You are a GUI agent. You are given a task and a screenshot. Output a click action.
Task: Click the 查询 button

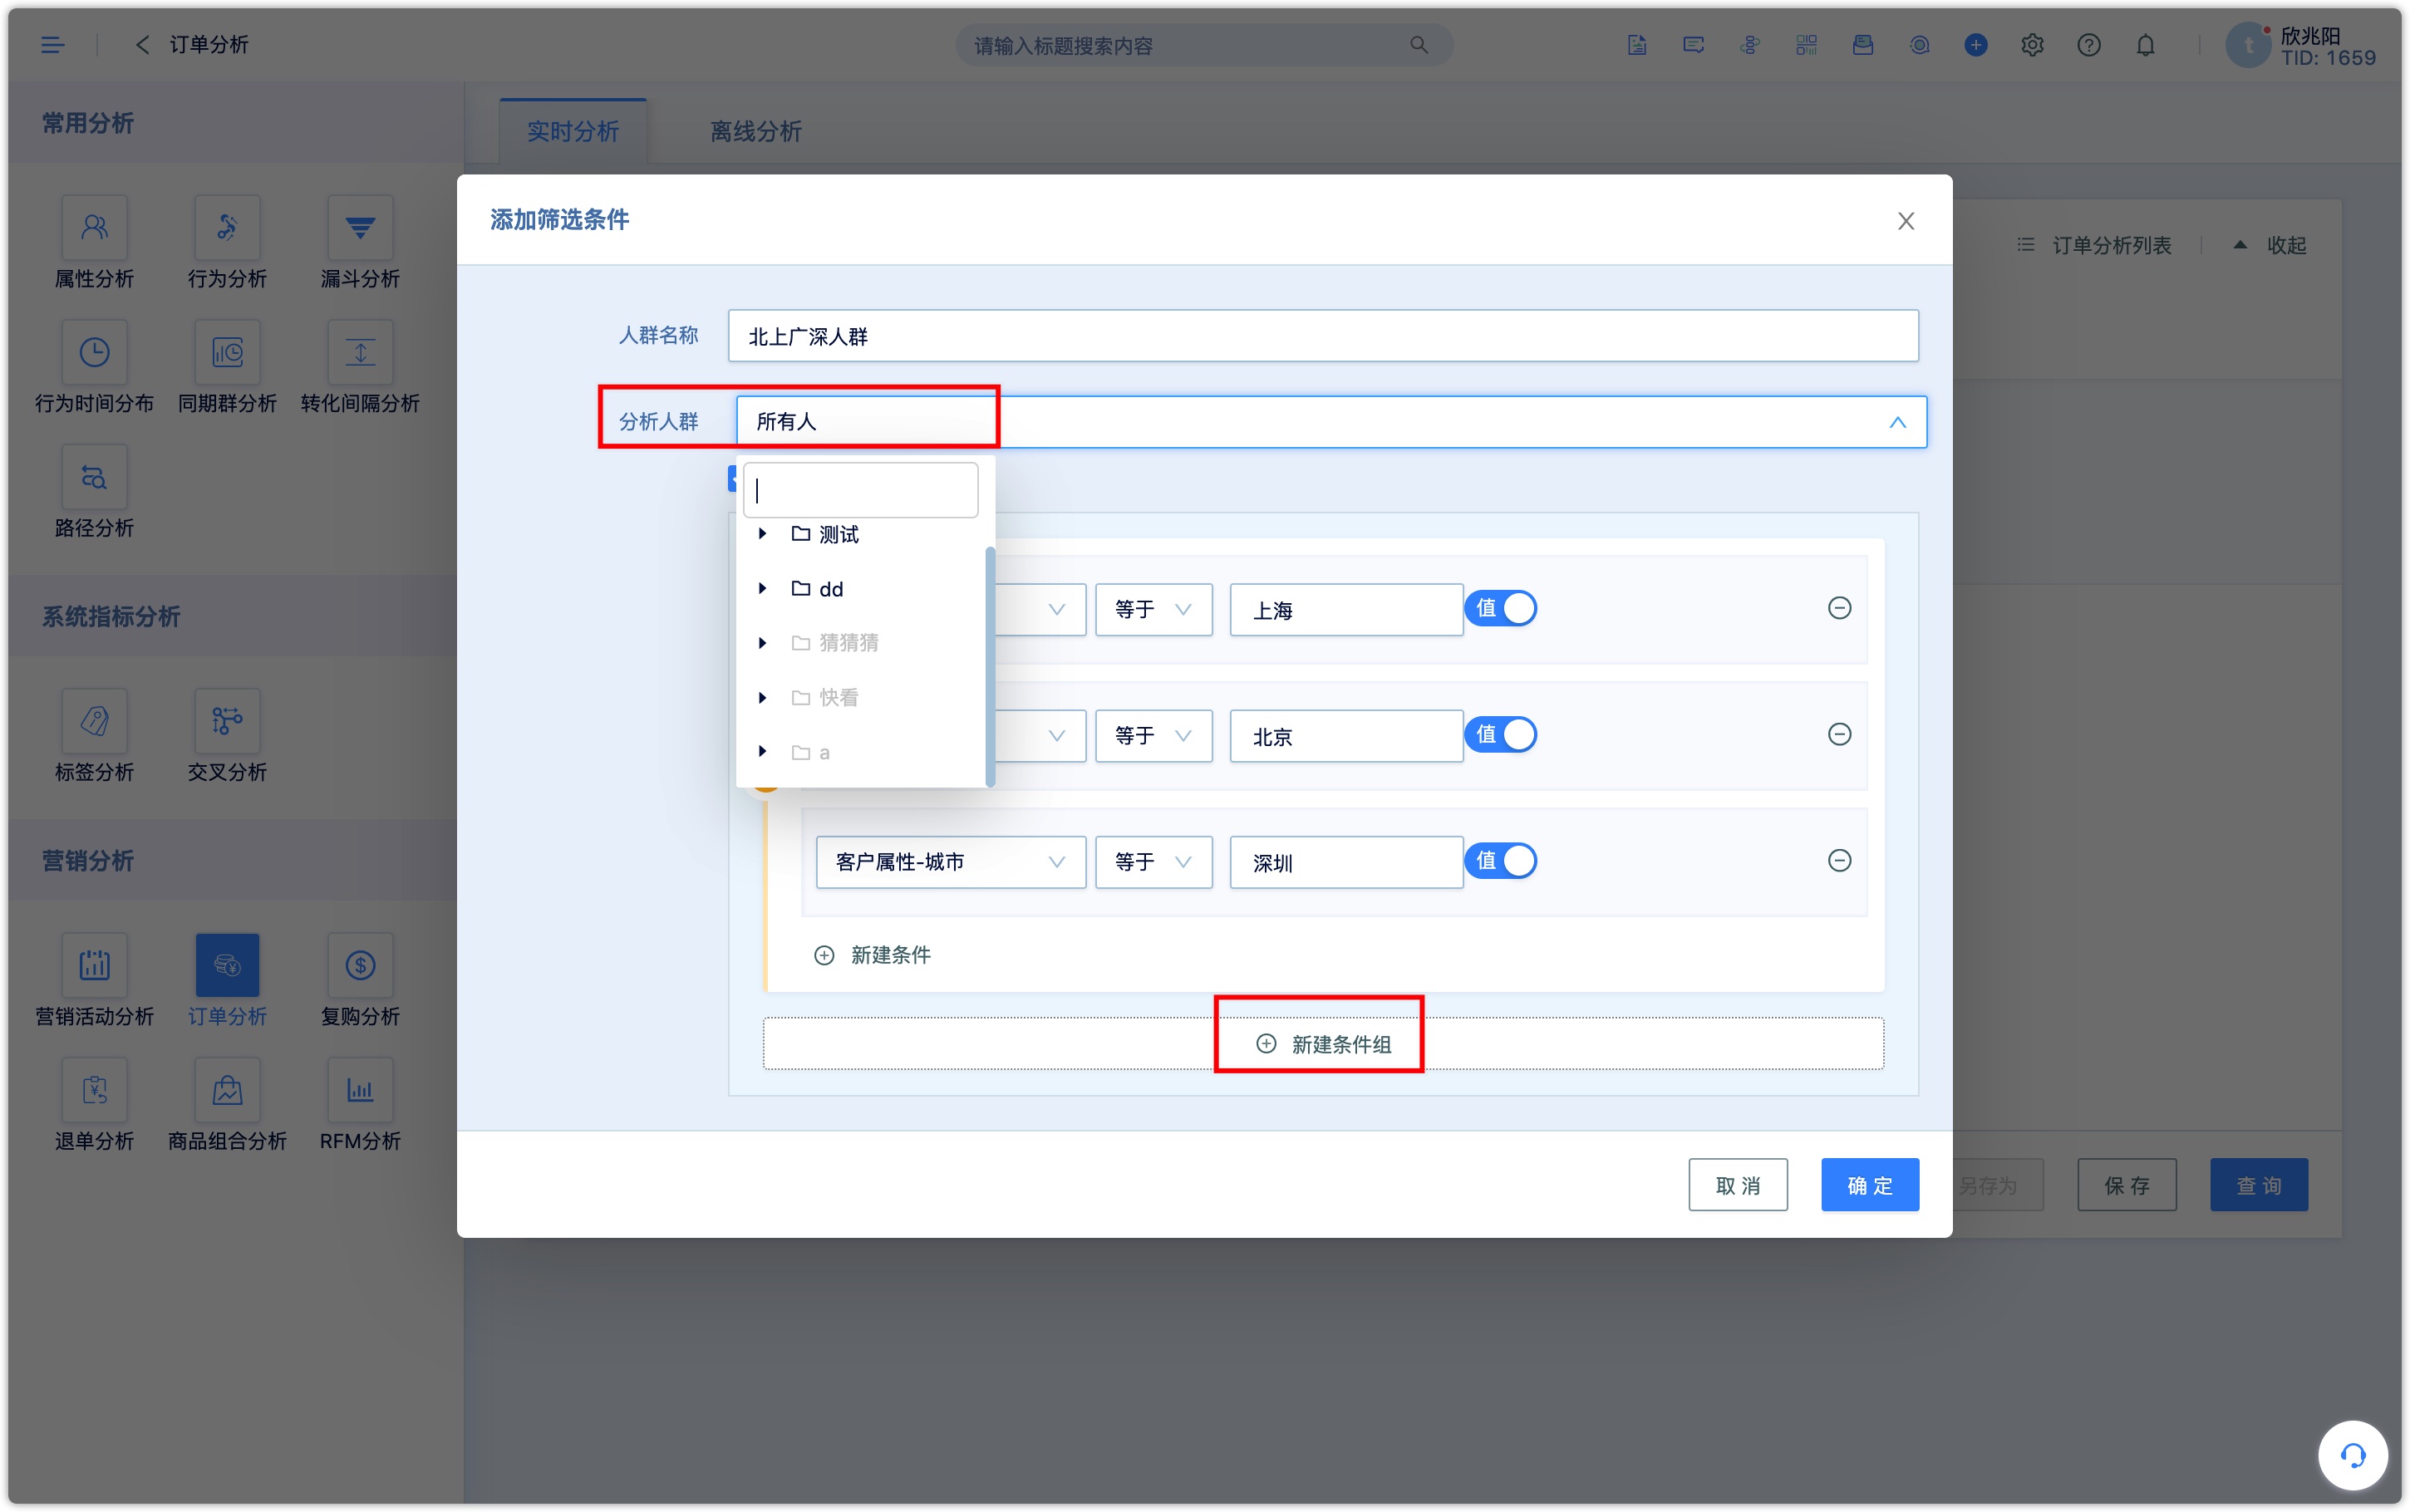coord(2258,1185)
